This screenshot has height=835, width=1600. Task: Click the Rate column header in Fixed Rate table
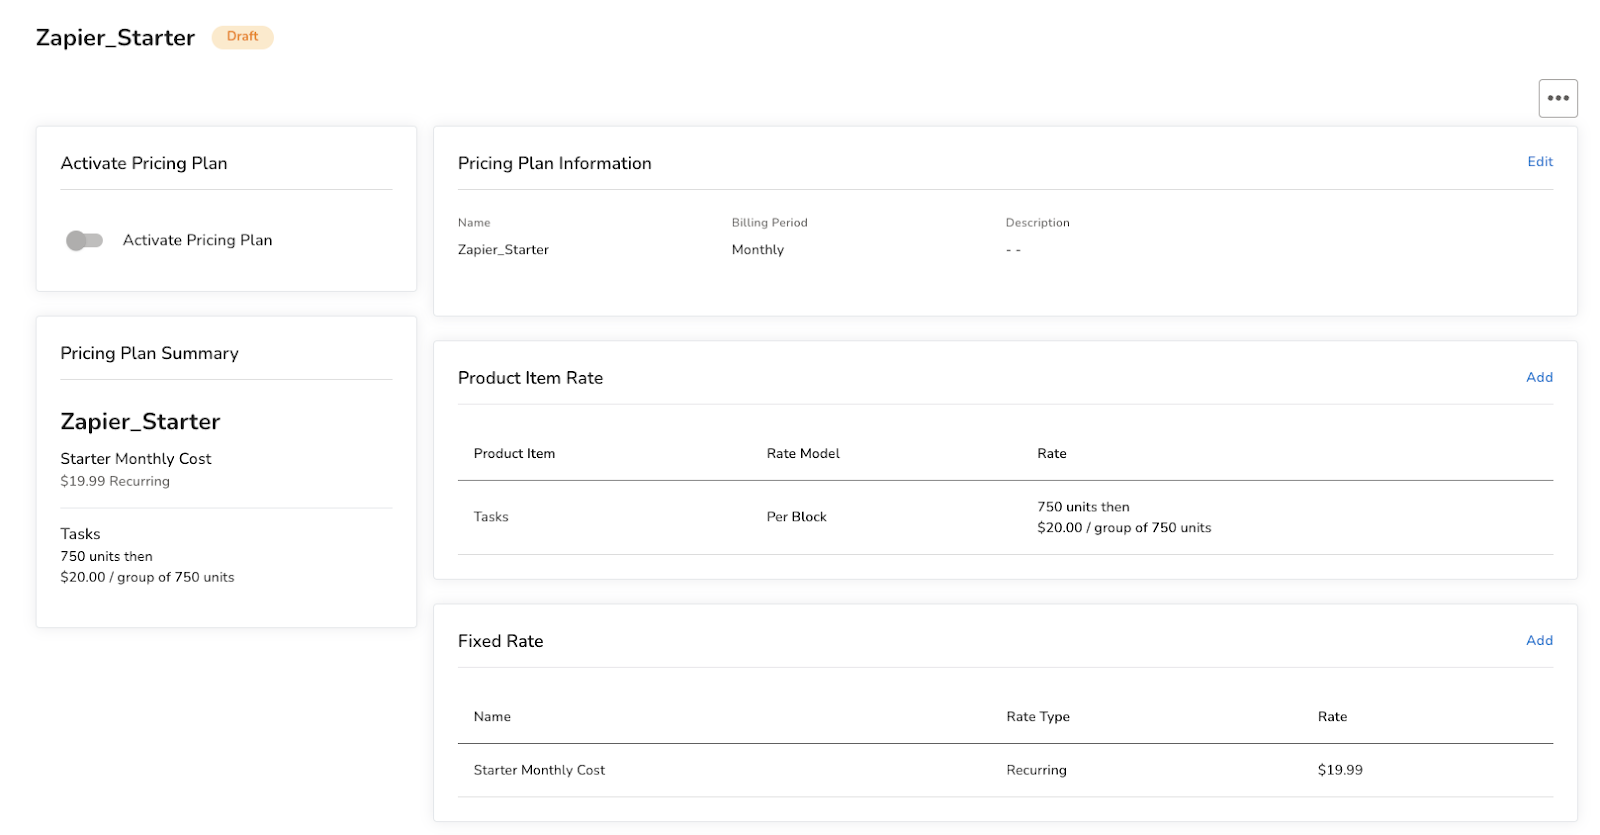pyautogui.click(x=1332, y=717)
